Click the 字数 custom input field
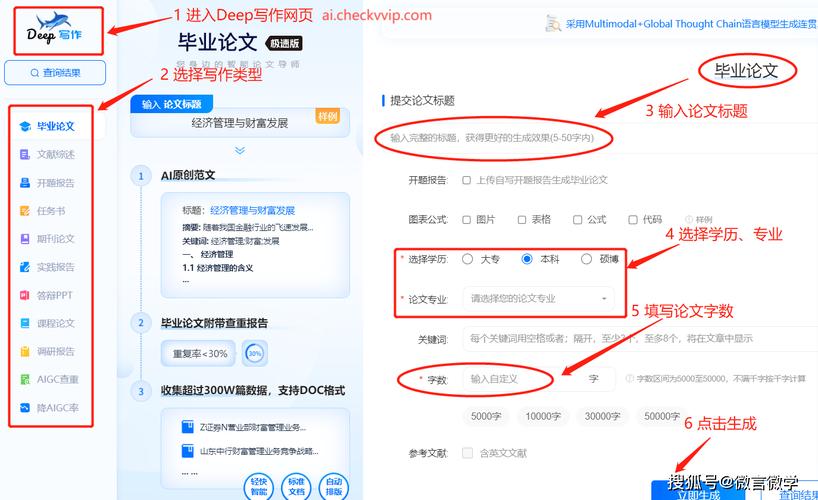The height and width of the screenshot is (500, 818). [539, 379]
